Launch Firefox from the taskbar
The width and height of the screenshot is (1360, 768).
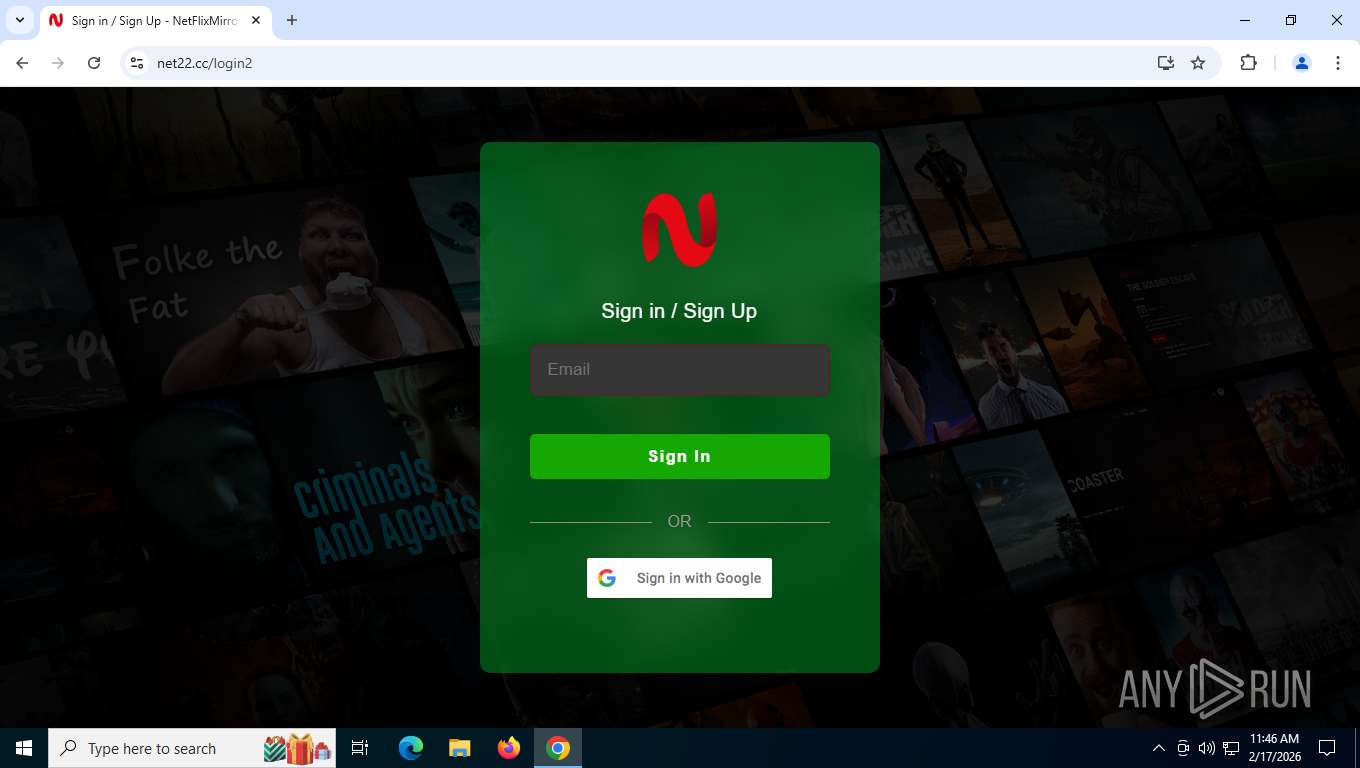(509, 748)
